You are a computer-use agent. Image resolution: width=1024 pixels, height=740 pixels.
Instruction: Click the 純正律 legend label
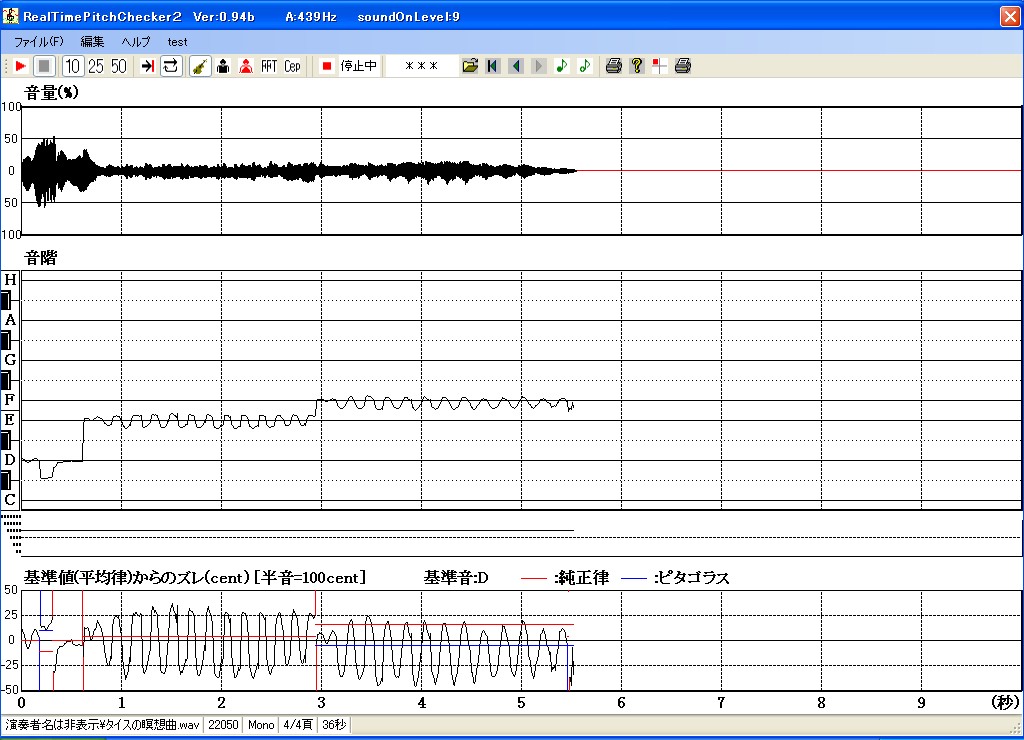[582, 578]
